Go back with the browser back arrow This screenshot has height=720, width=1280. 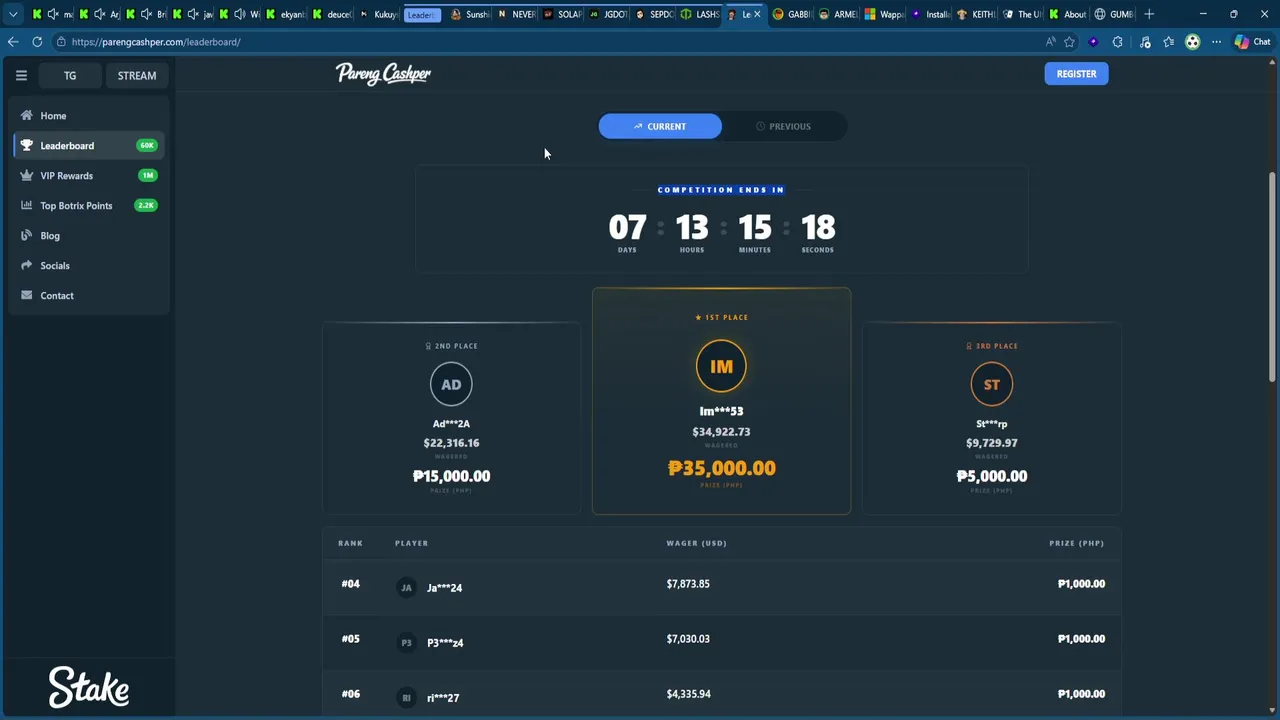[x=13, y=42]
